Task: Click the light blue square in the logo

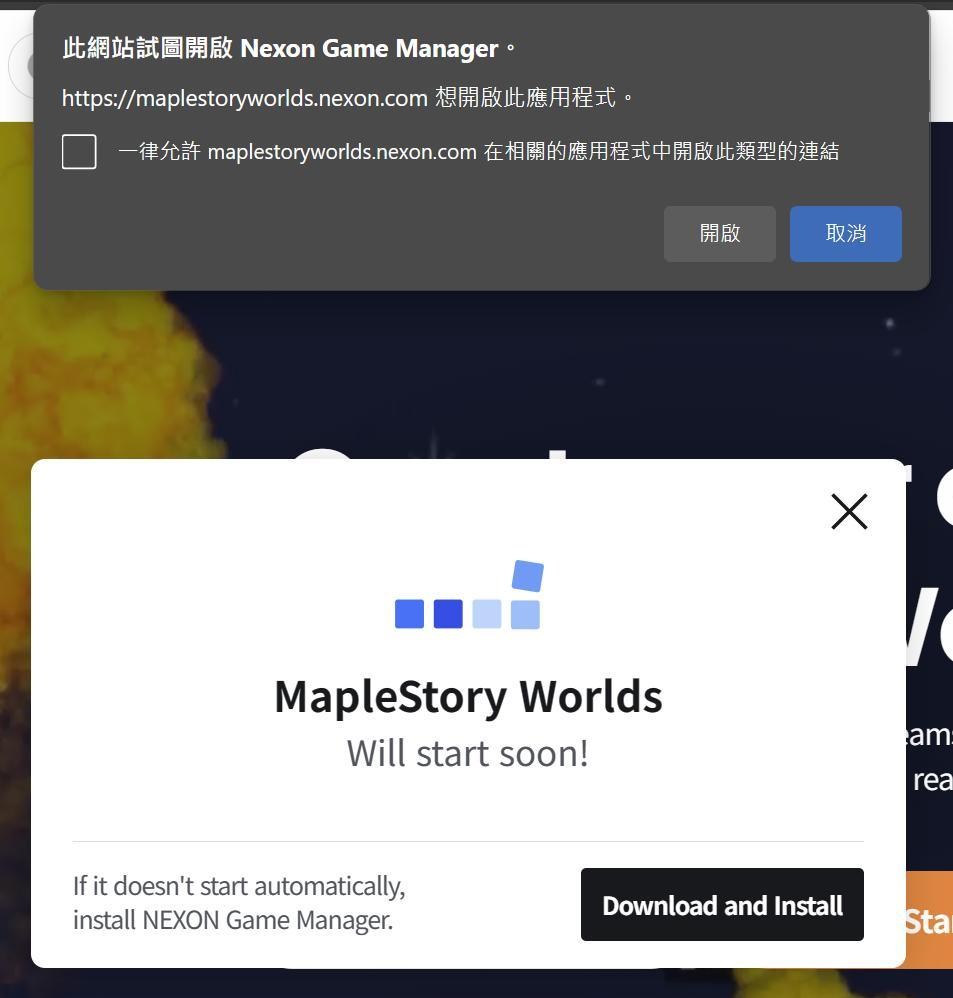Action: click(x=487, y=614)
